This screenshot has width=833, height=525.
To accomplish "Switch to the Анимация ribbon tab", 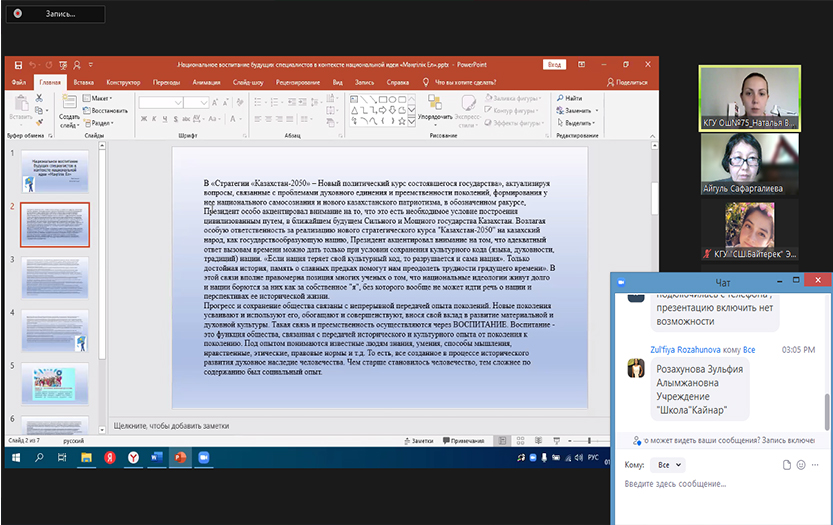I will coord(206,82).
